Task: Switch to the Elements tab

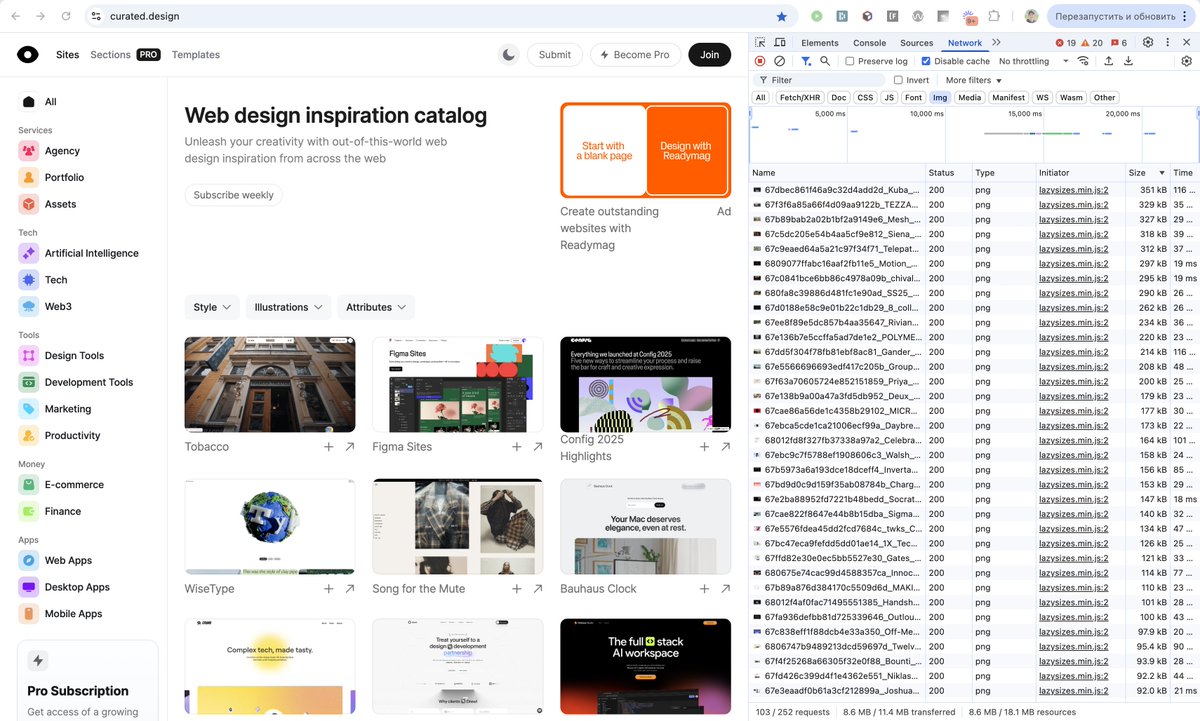Action: (819, 43)
